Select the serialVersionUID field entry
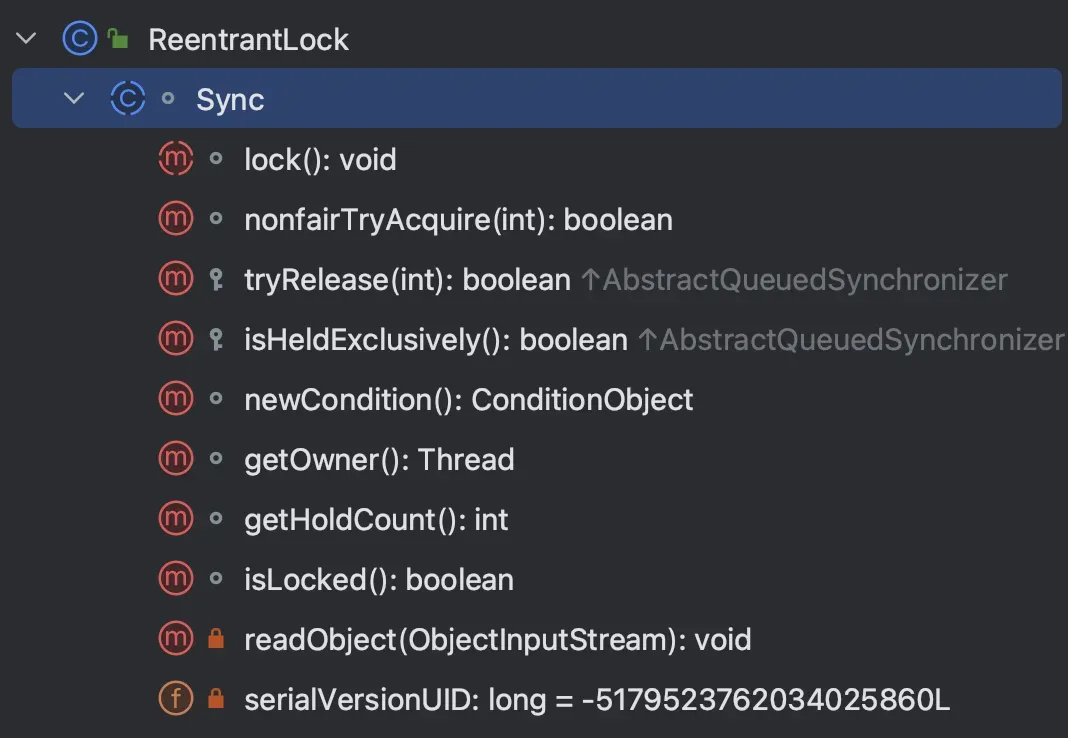1068x738 pixels. (596, 700)
